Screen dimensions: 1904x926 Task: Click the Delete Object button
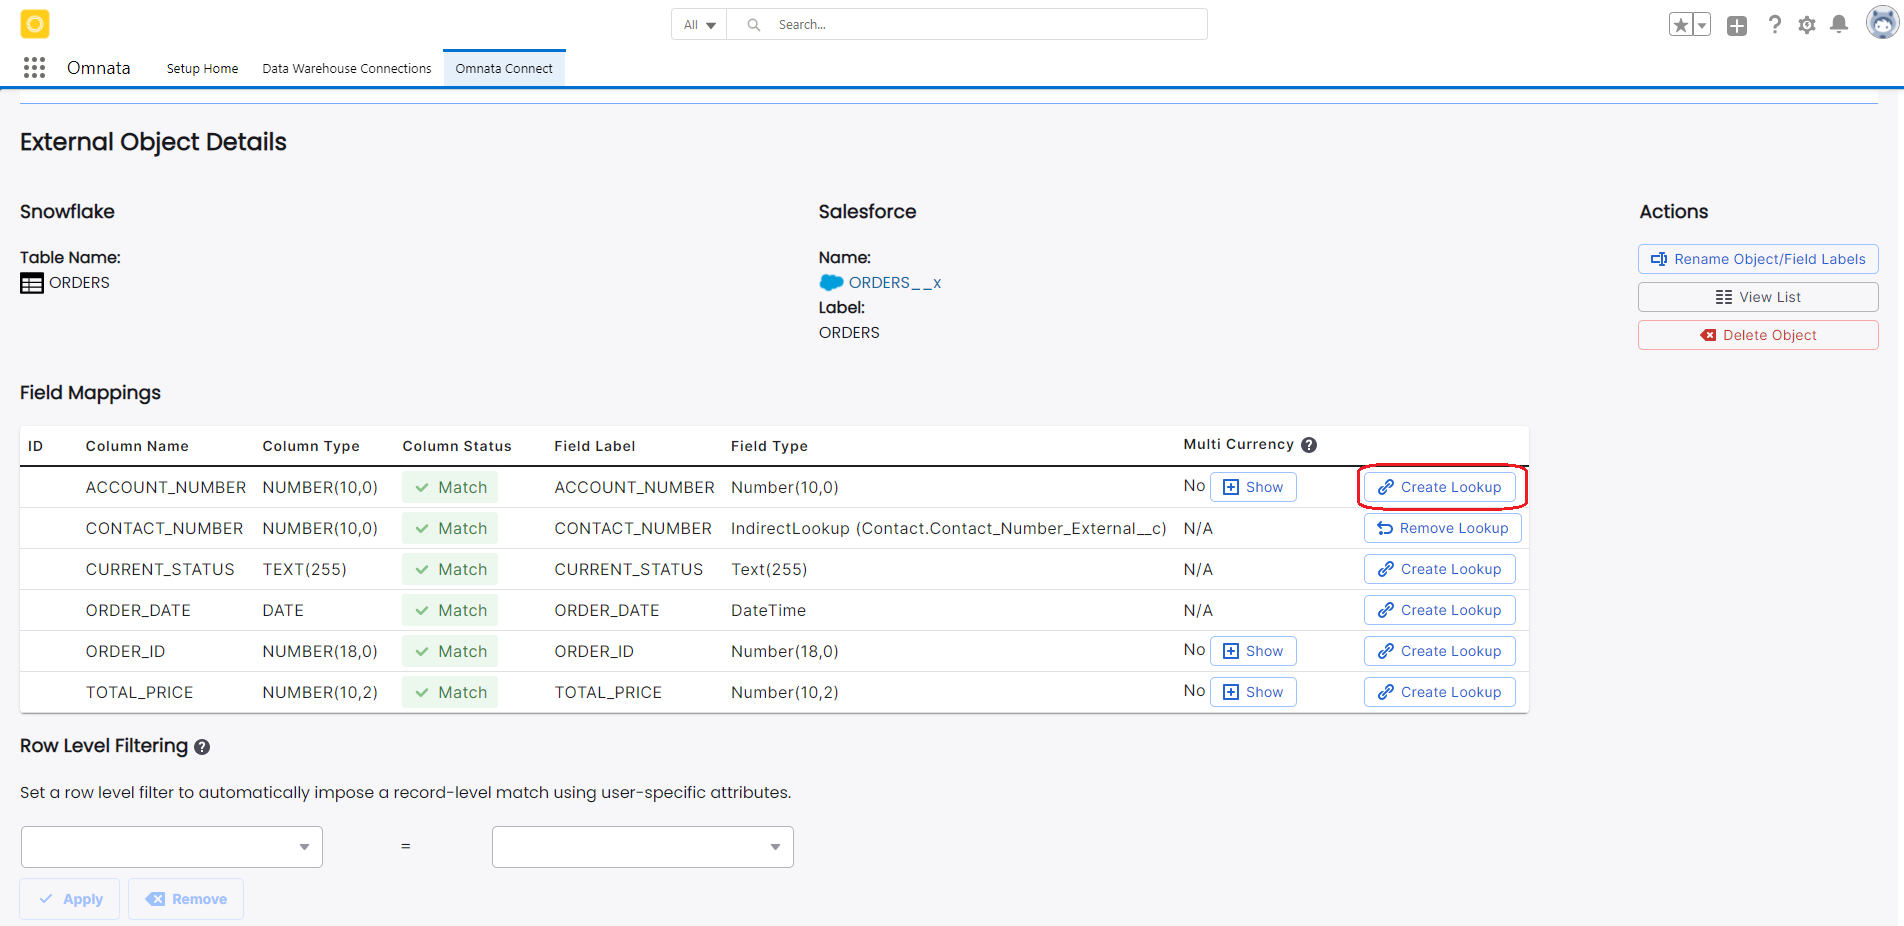click(1758, 335)
